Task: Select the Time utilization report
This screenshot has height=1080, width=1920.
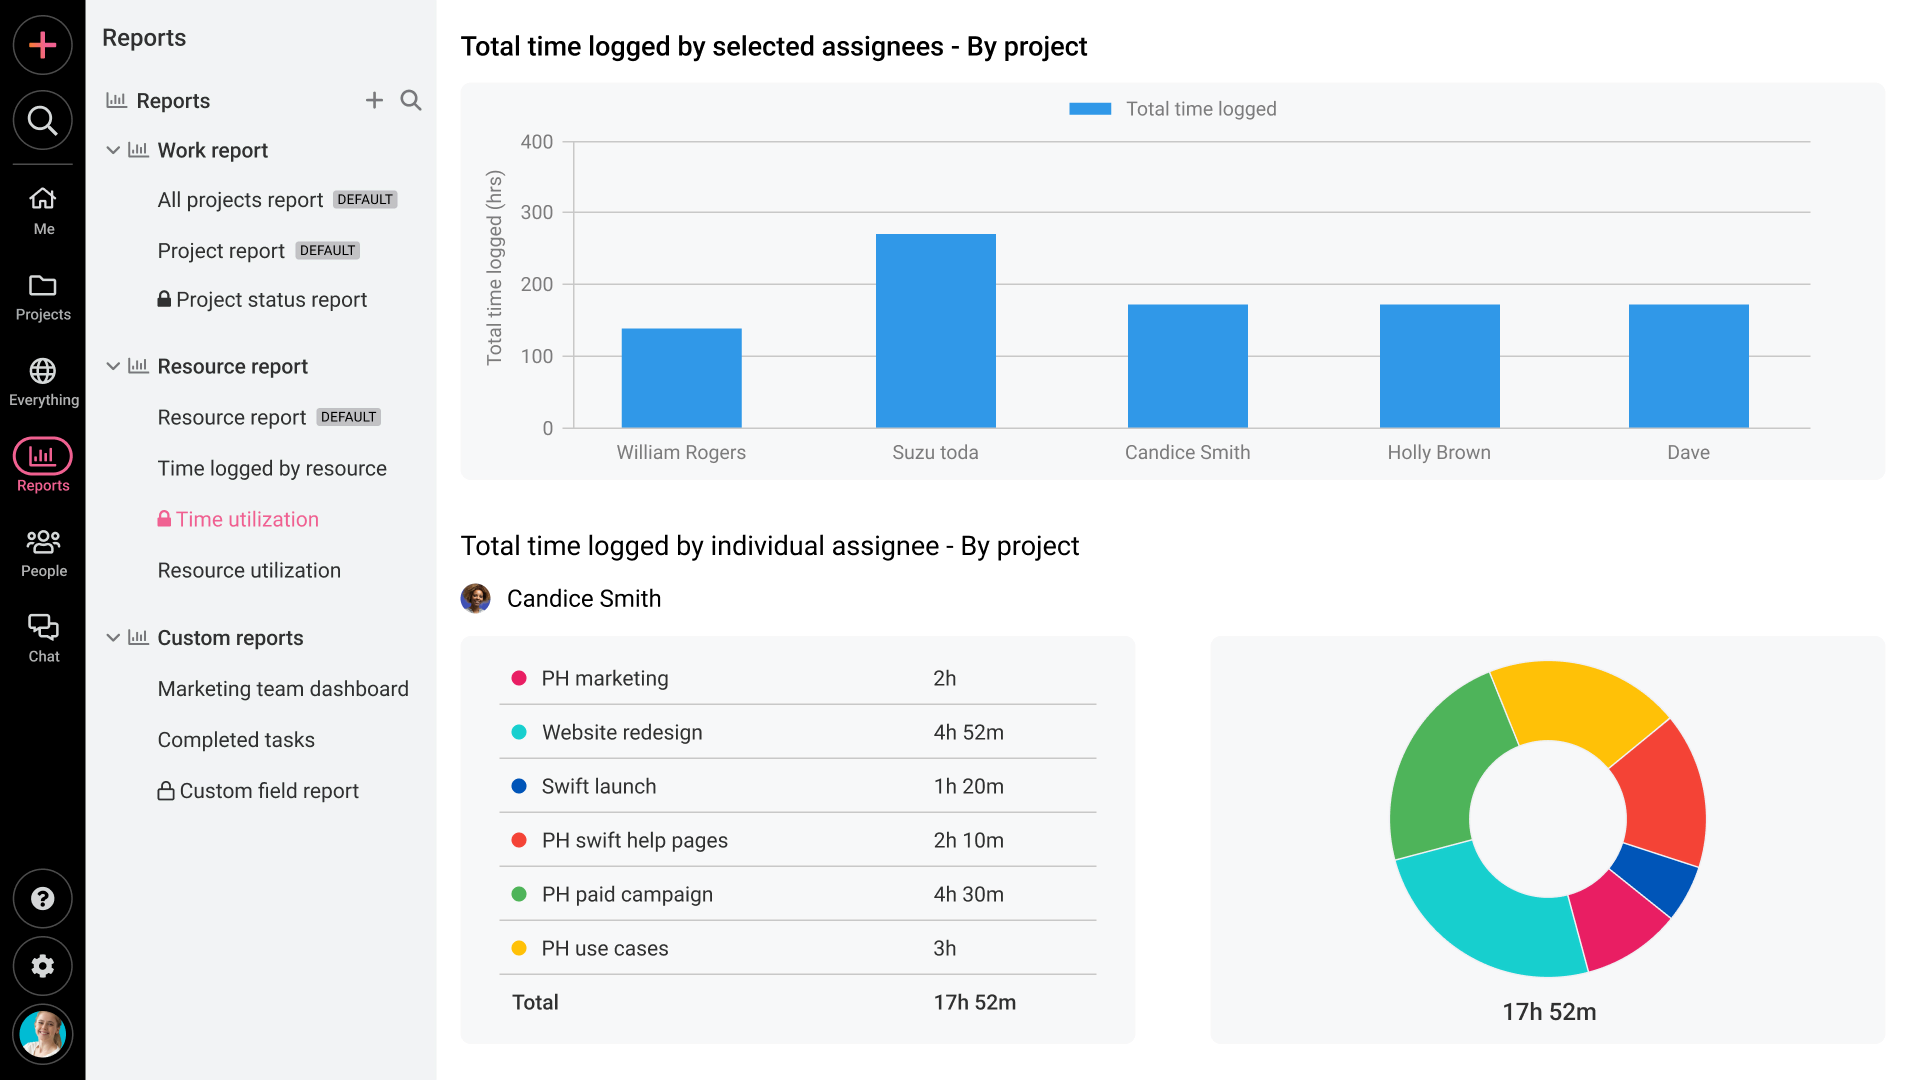Action: (x=246, y=519)
